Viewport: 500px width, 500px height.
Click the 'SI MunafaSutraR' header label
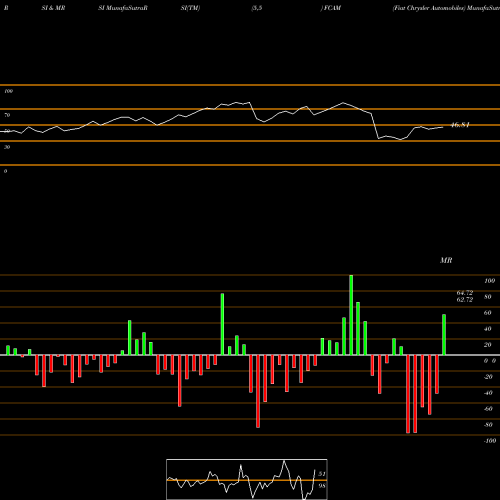123,8
